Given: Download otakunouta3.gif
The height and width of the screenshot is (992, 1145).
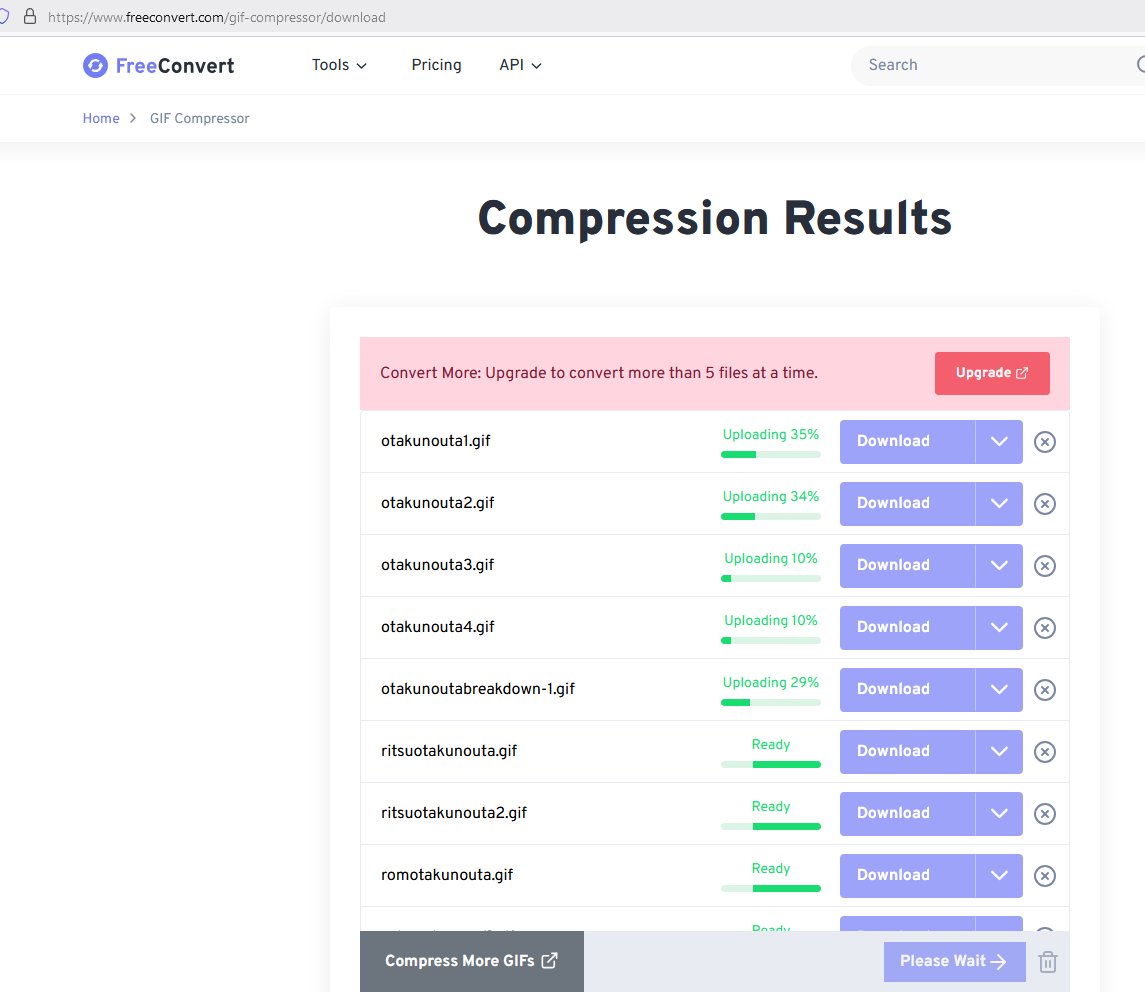Looking at the screenshot, I should 907,566.
